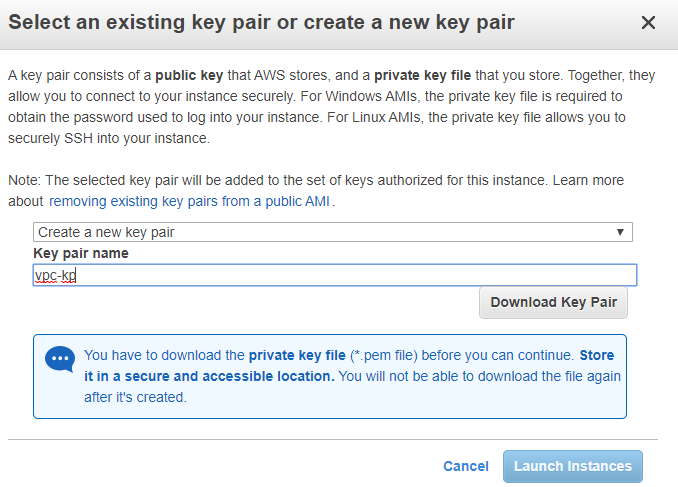Click bold 'public key' in the description
This screenshot has height=487, width=678.
pyautogui.click(x=187, y=75)
